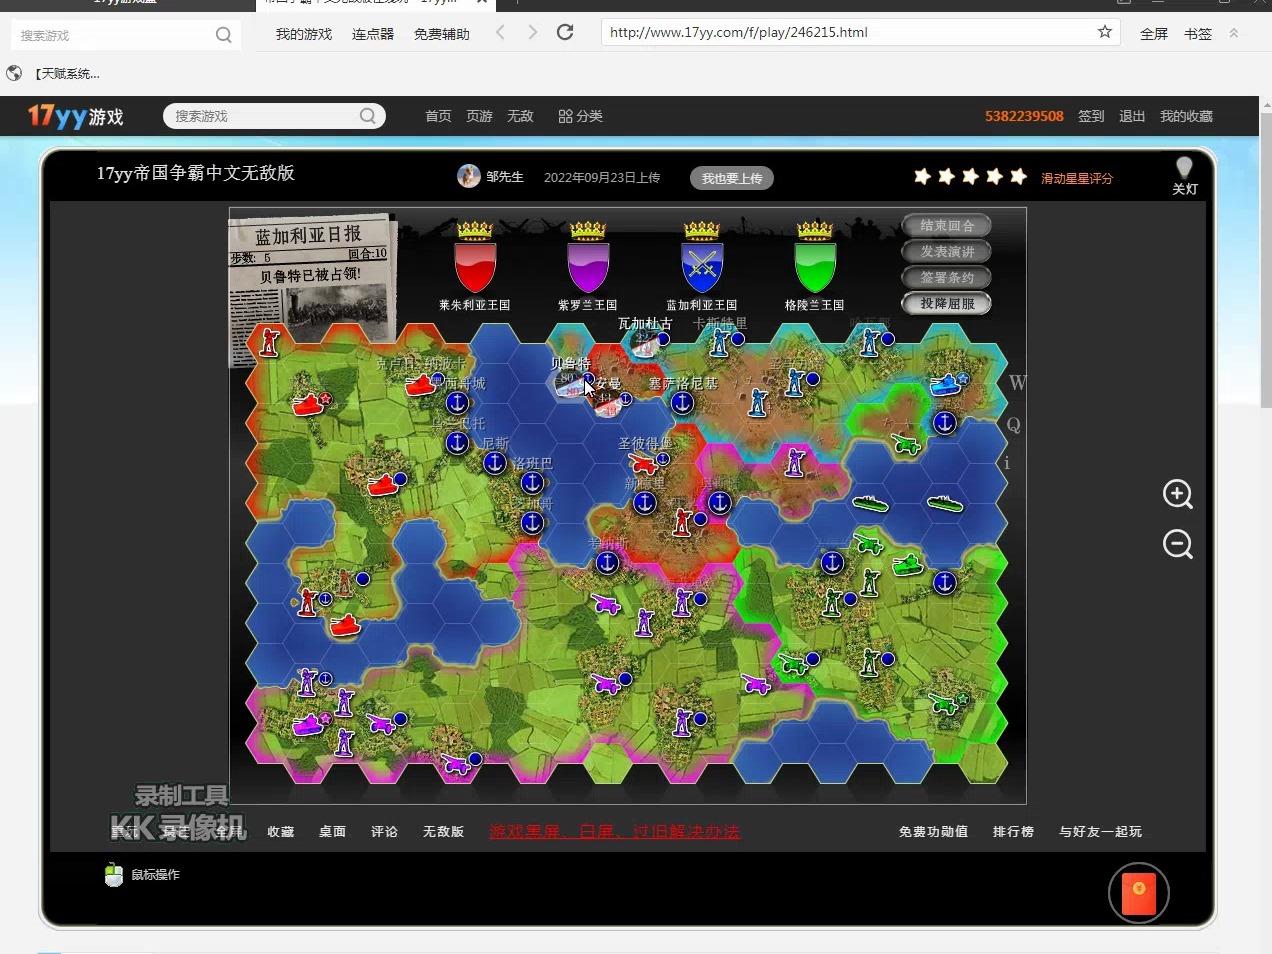The image size is (1272, 954).
Task: Click the 鼠标操作 mouse icon
Action: [x=113, y=875]
